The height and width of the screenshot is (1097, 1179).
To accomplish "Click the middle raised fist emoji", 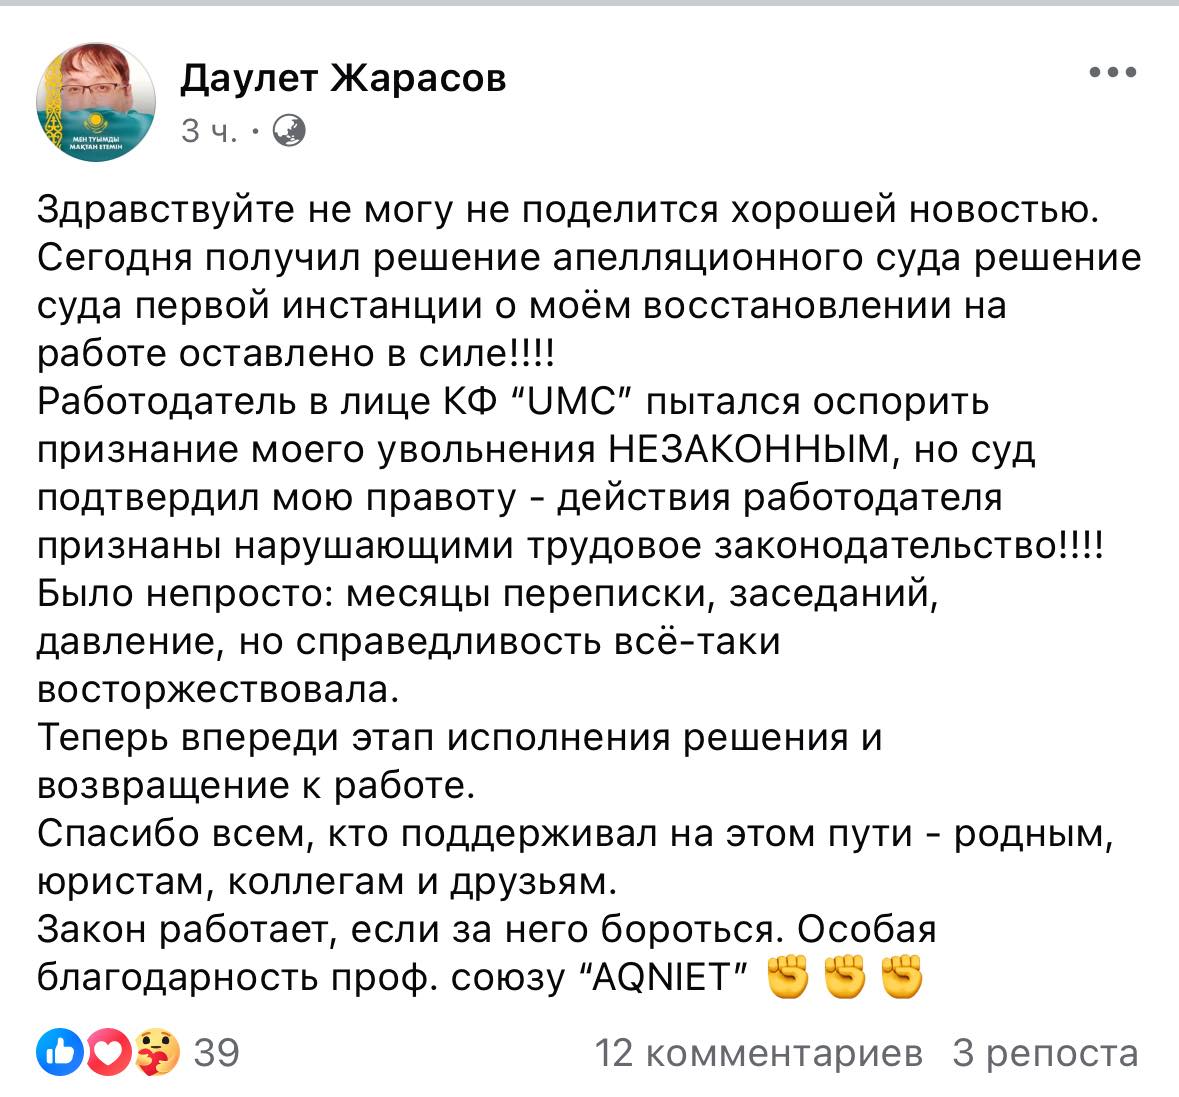I will pos(844,979).
